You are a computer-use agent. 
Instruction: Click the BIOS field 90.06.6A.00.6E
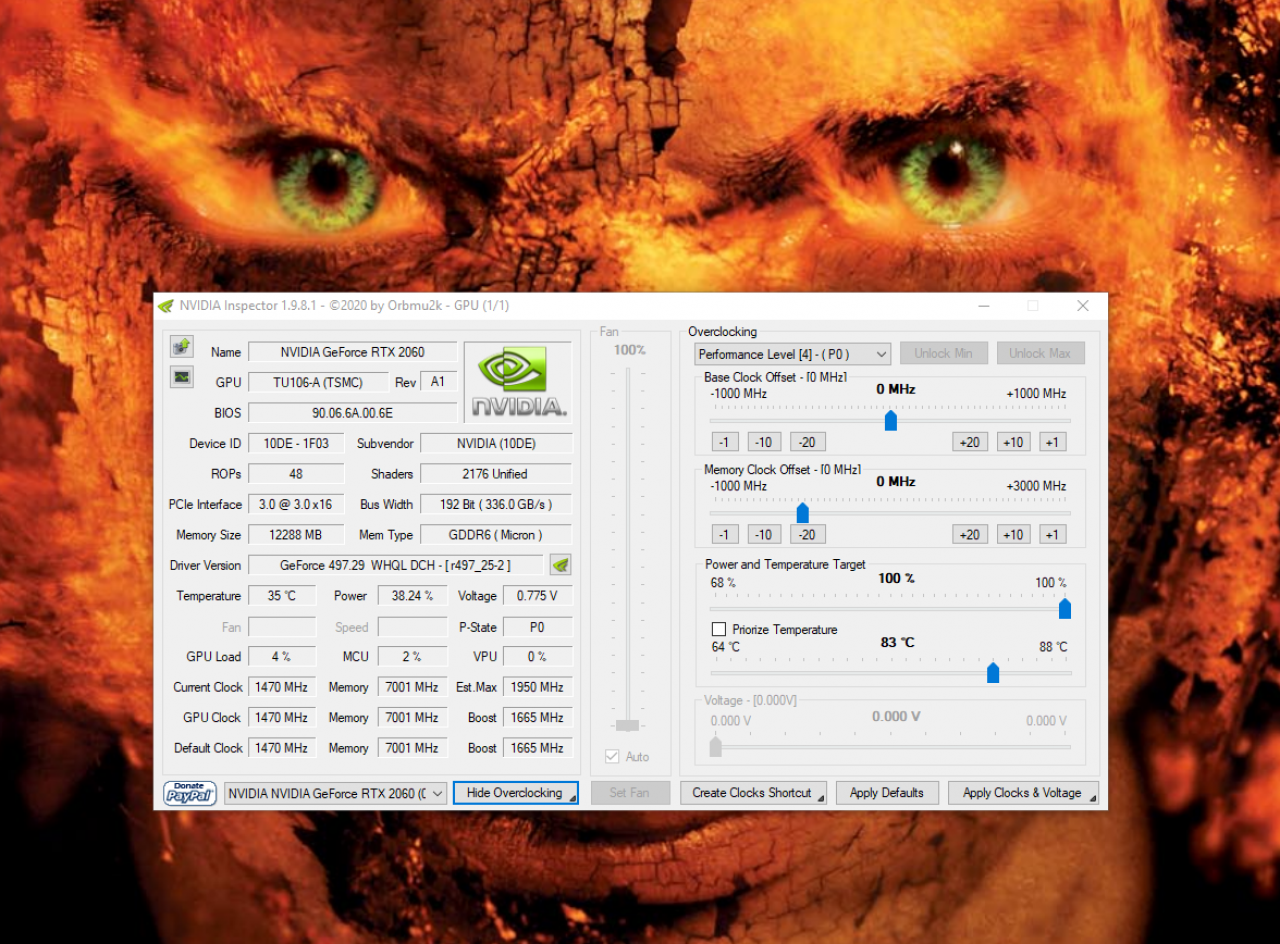point(353,412)
